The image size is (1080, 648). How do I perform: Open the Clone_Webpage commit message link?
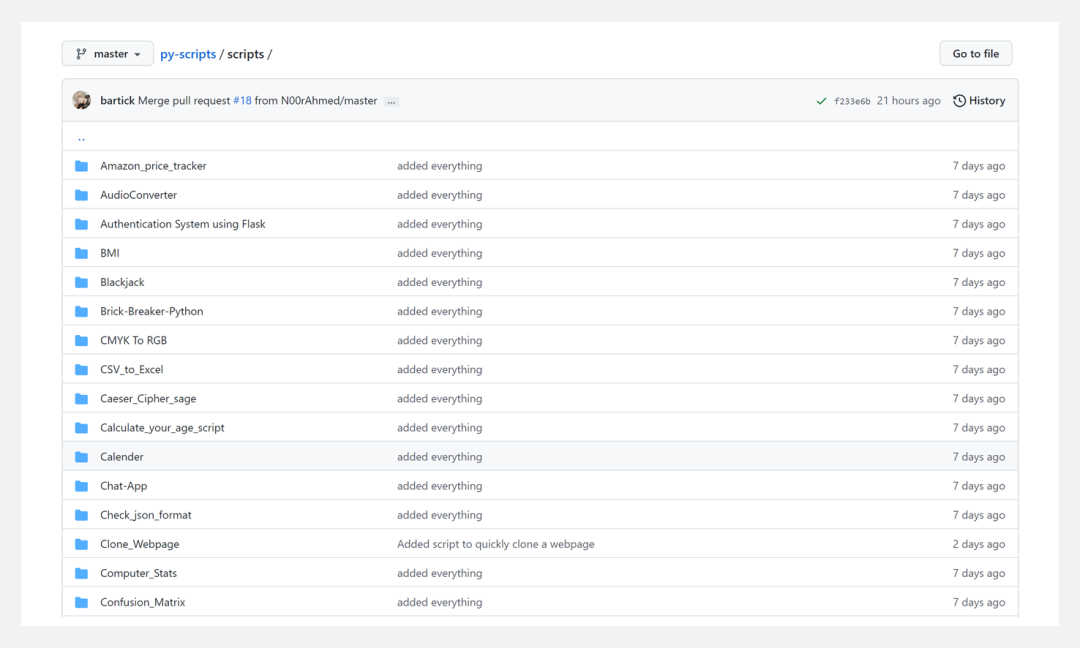pyautogui.click(x=495, y=544)
